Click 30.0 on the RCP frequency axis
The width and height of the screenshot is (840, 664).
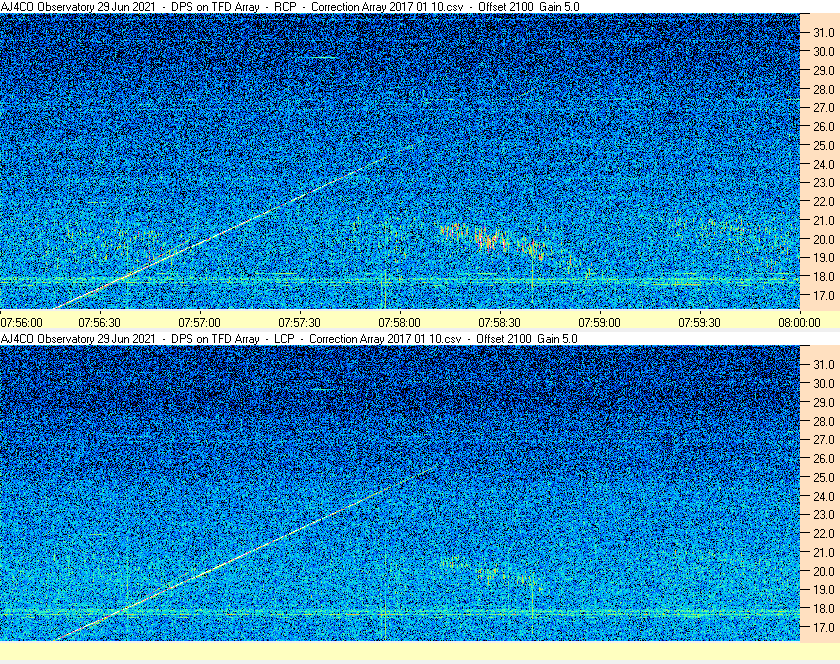point(824,51)
